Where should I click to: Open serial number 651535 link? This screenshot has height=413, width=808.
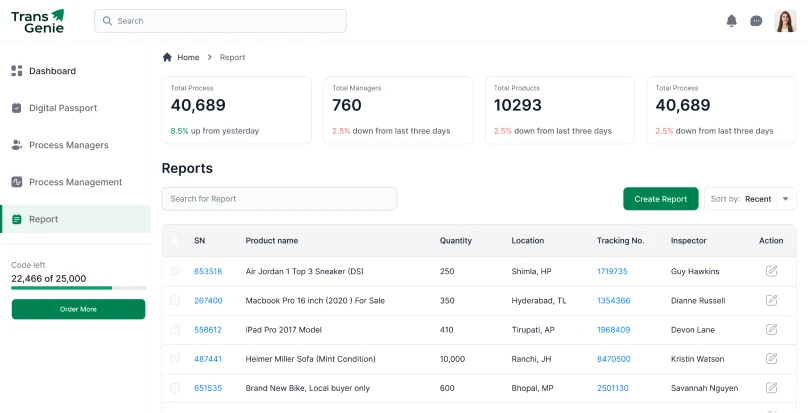coord(208,388)
